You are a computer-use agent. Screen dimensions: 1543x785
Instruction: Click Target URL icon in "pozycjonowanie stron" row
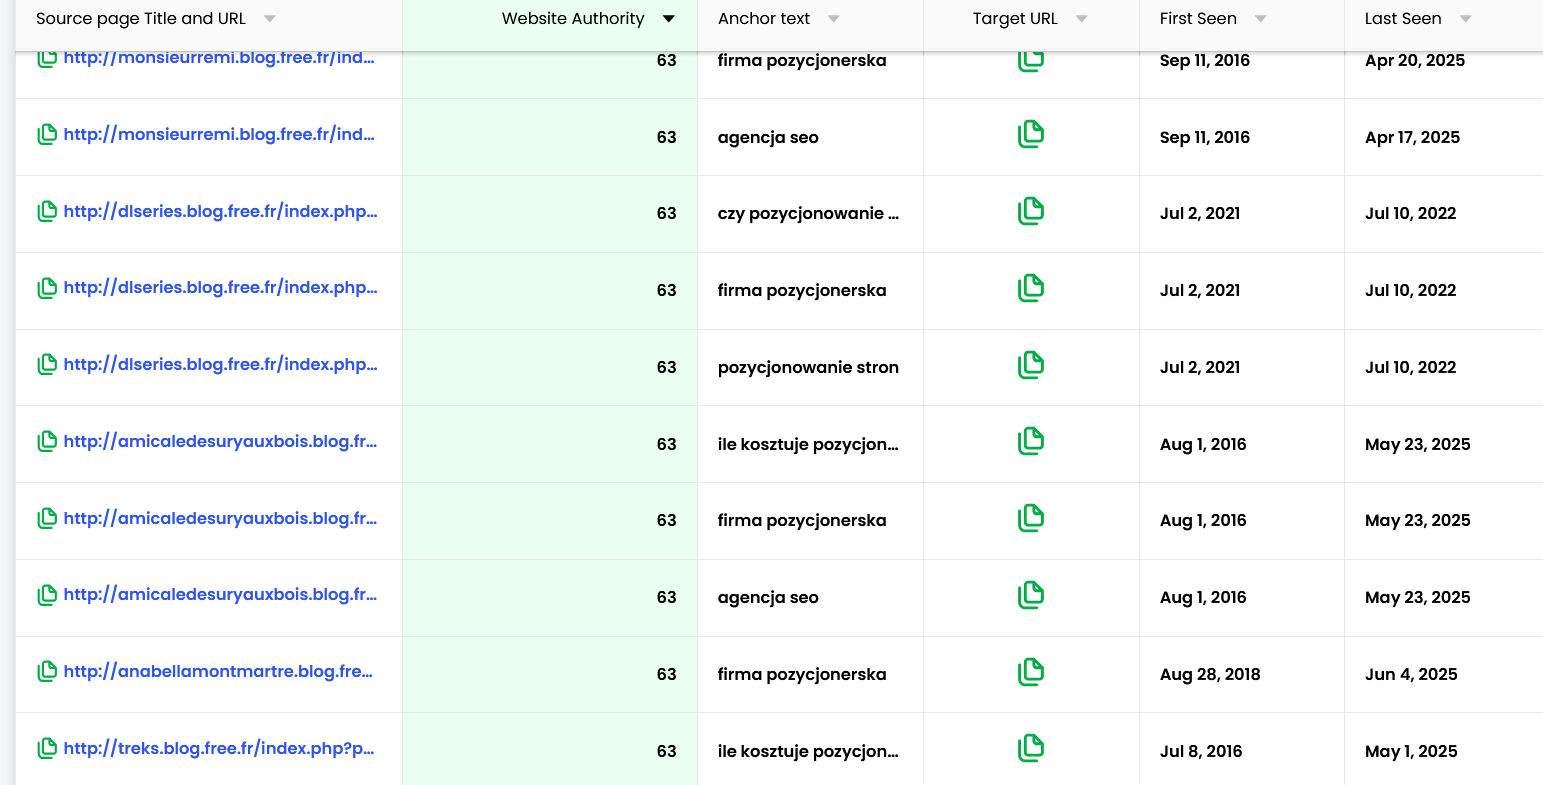pyautogui.click(x=1030, y=366)
